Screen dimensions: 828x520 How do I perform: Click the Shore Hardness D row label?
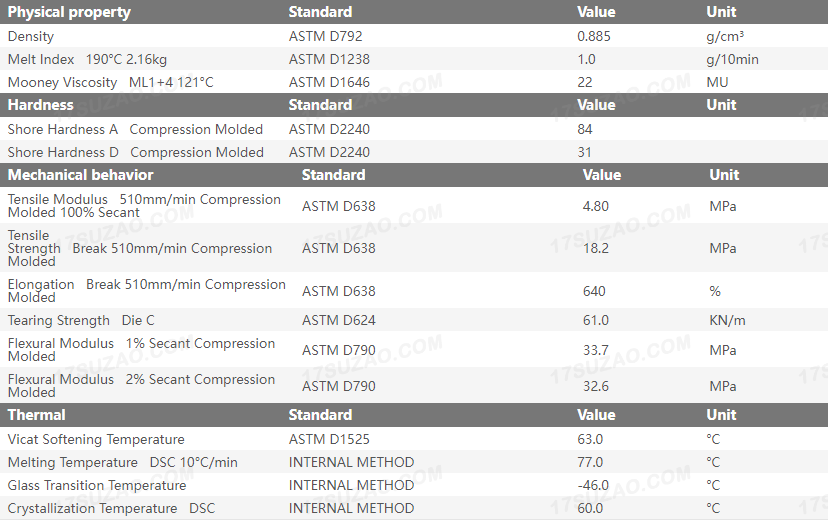[x=135, y=152]
